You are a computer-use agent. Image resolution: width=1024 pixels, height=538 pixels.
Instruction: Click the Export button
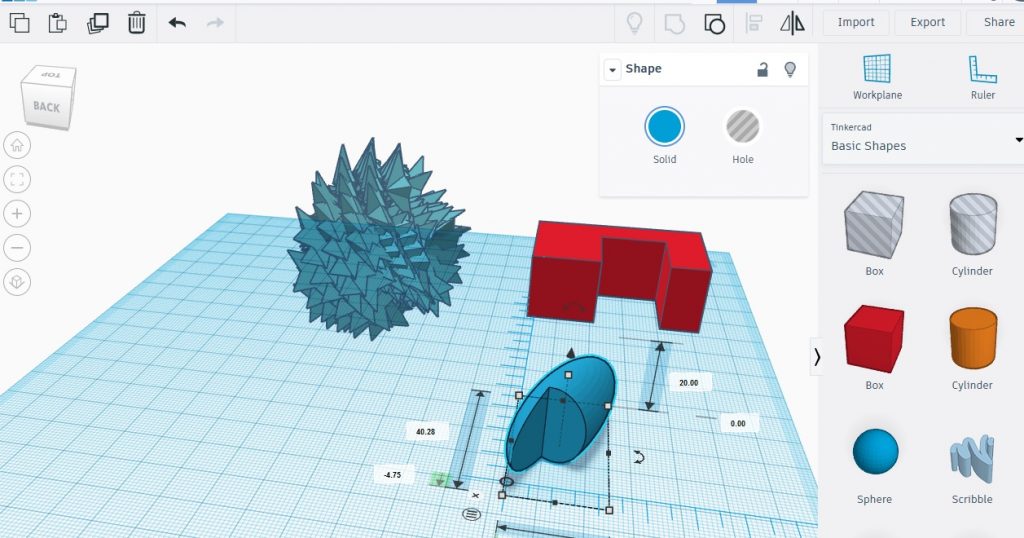pos(927,22)
